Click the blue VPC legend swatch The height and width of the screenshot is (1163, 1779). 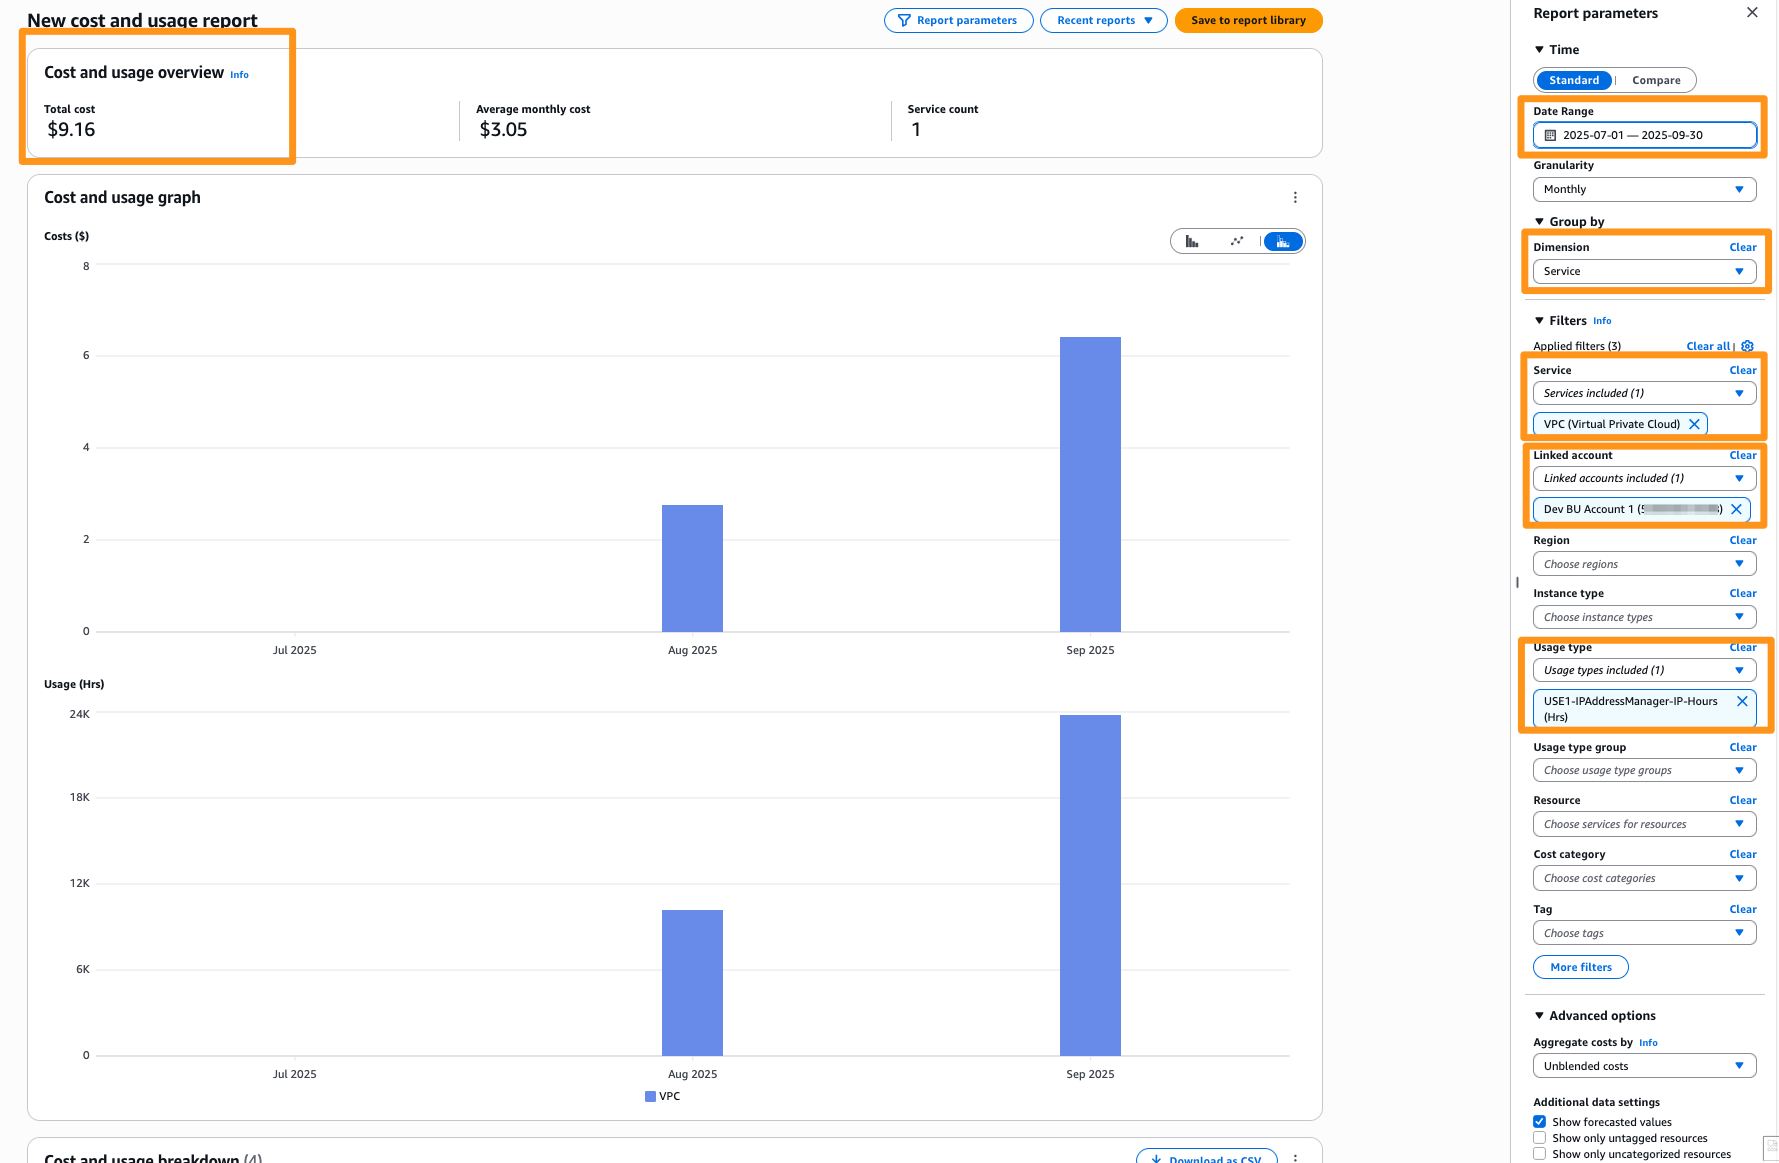point(649,1096)
